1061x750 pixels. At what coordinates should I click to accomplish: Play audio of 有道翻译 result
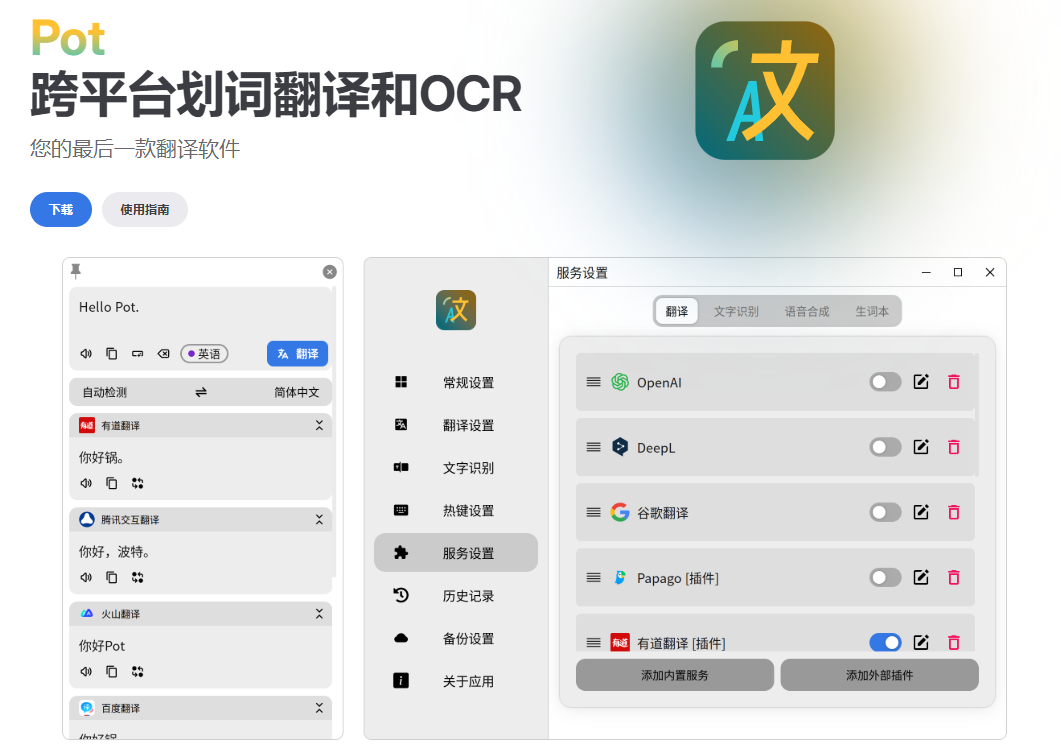pyautogui.click(x=86, y=483)
